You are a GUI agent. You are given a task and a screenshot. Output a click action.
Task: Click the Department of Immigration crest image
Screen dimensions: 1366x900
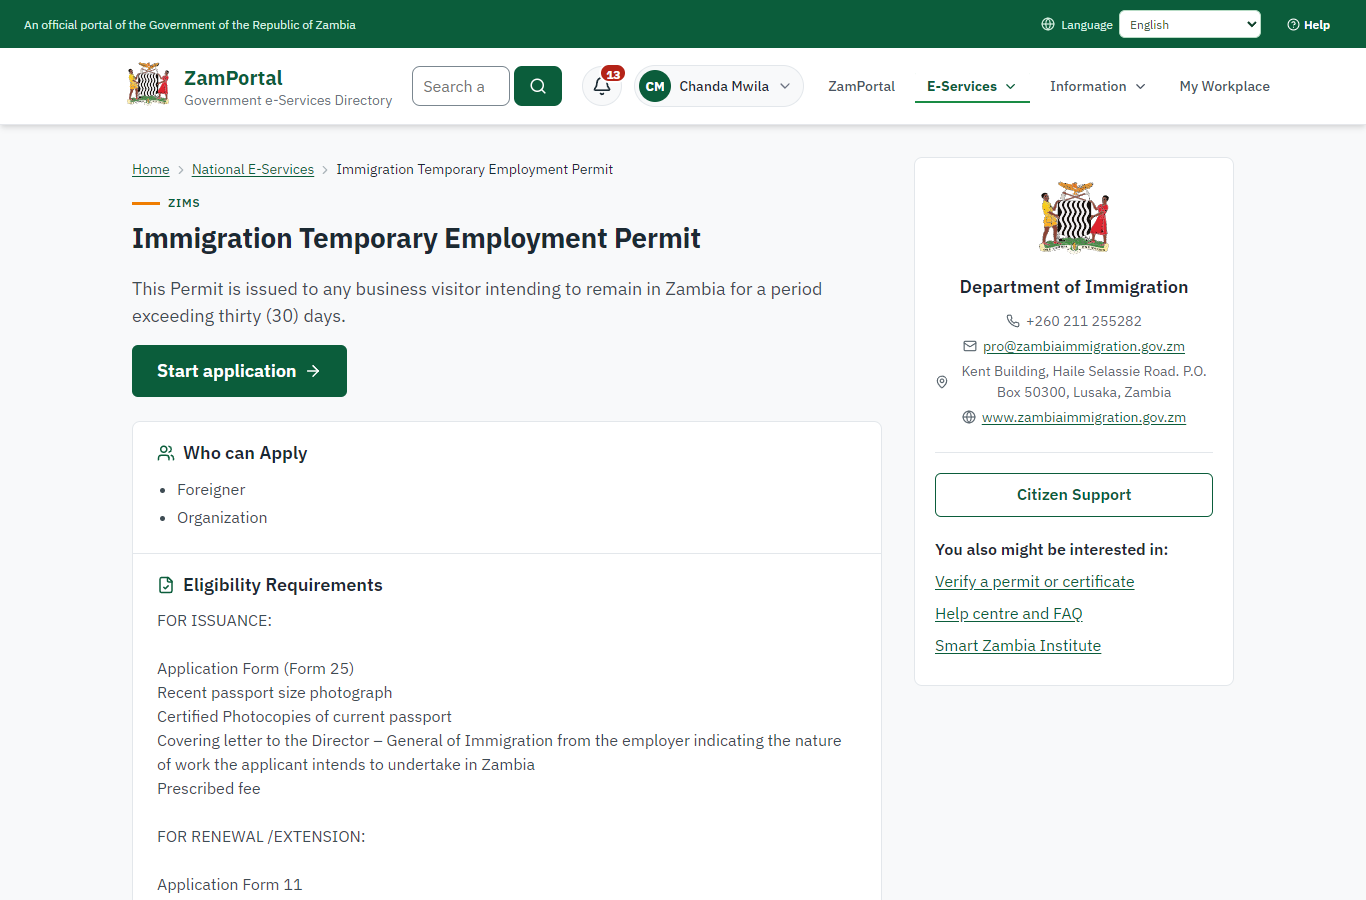(x=1074, y=217)
